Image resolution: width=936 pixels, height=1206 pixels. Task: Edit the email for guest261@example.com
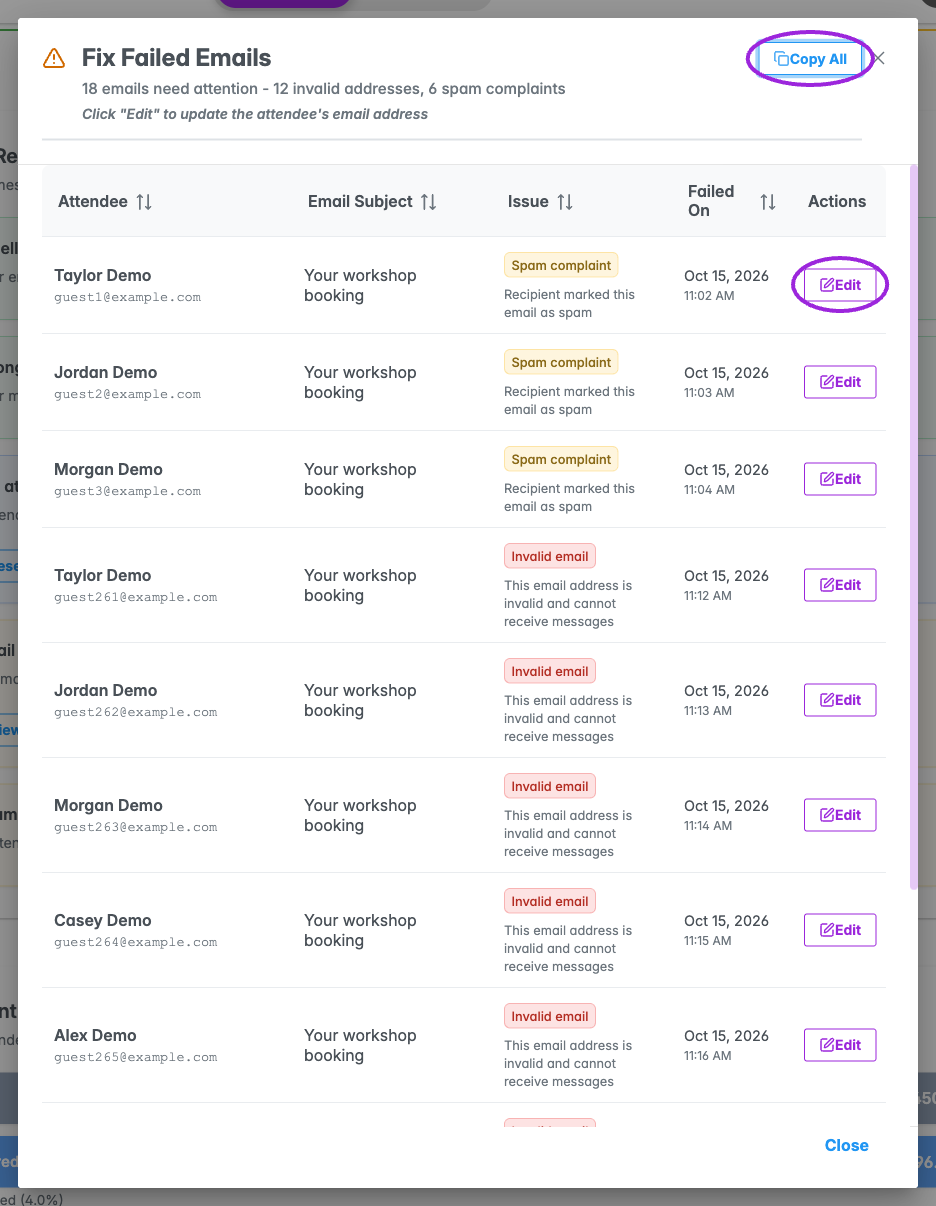840,585
